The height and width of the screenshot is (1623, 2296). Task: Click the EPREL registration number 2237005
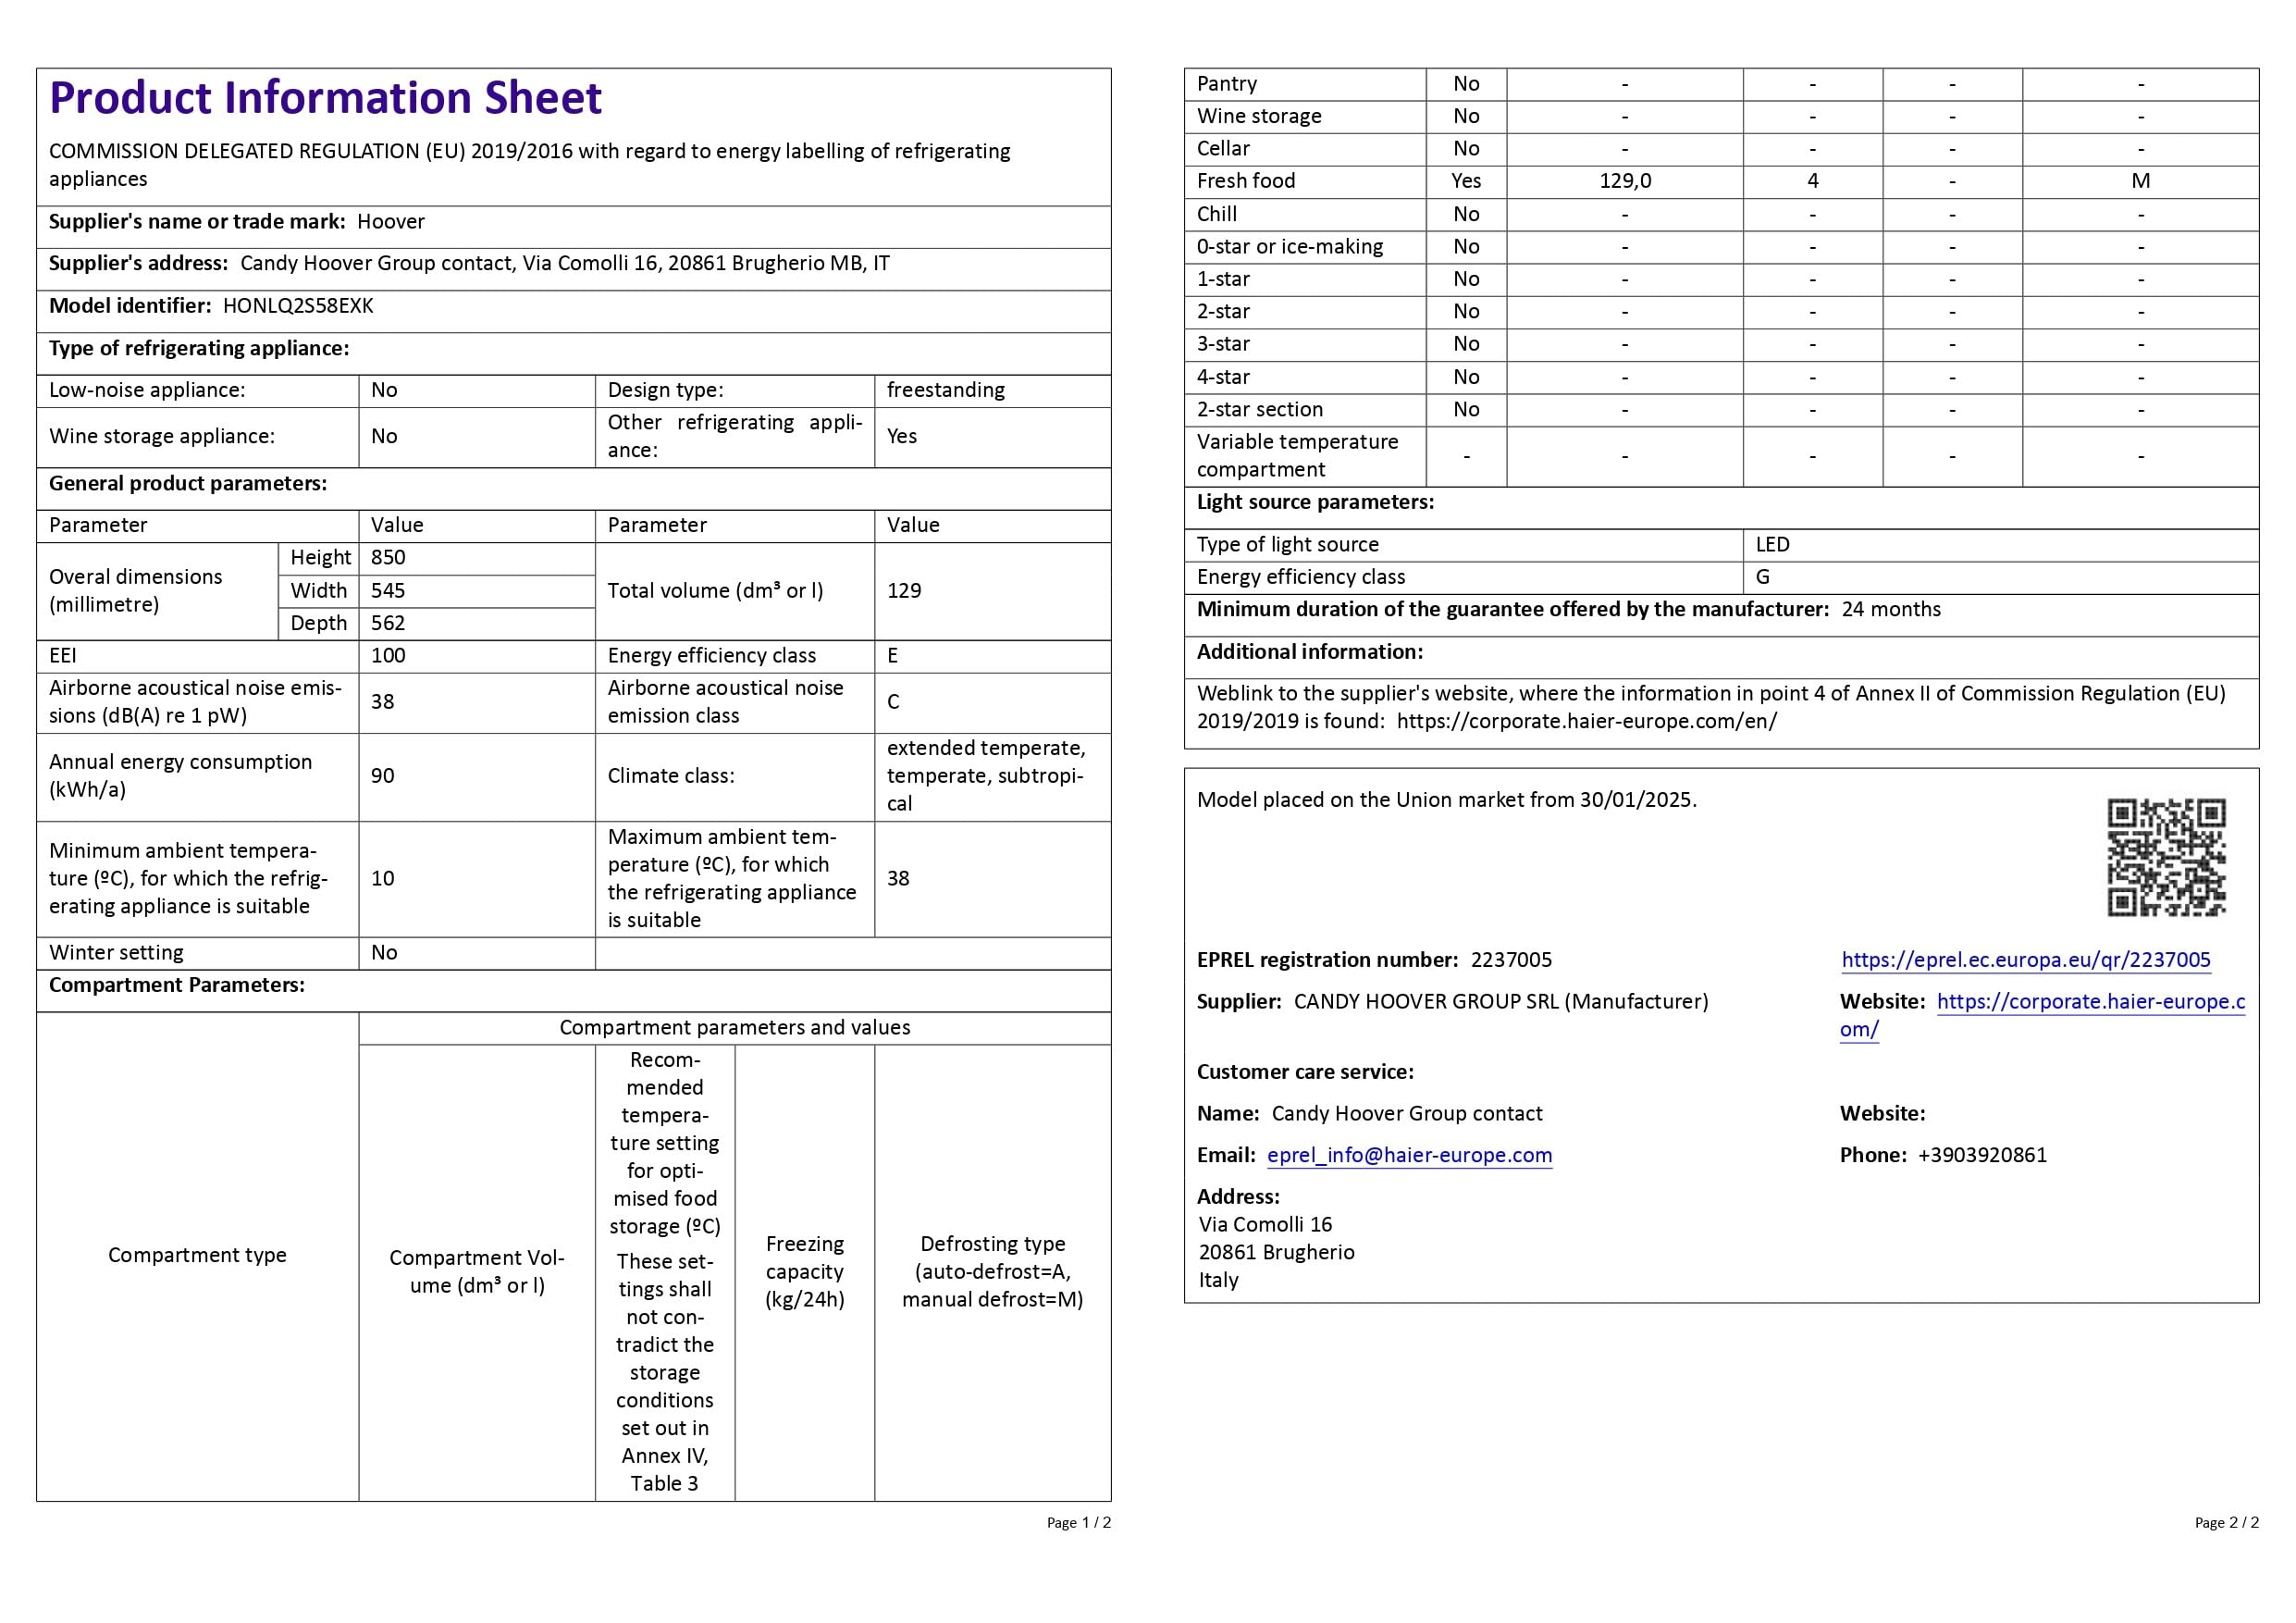tap(1511, 960)
